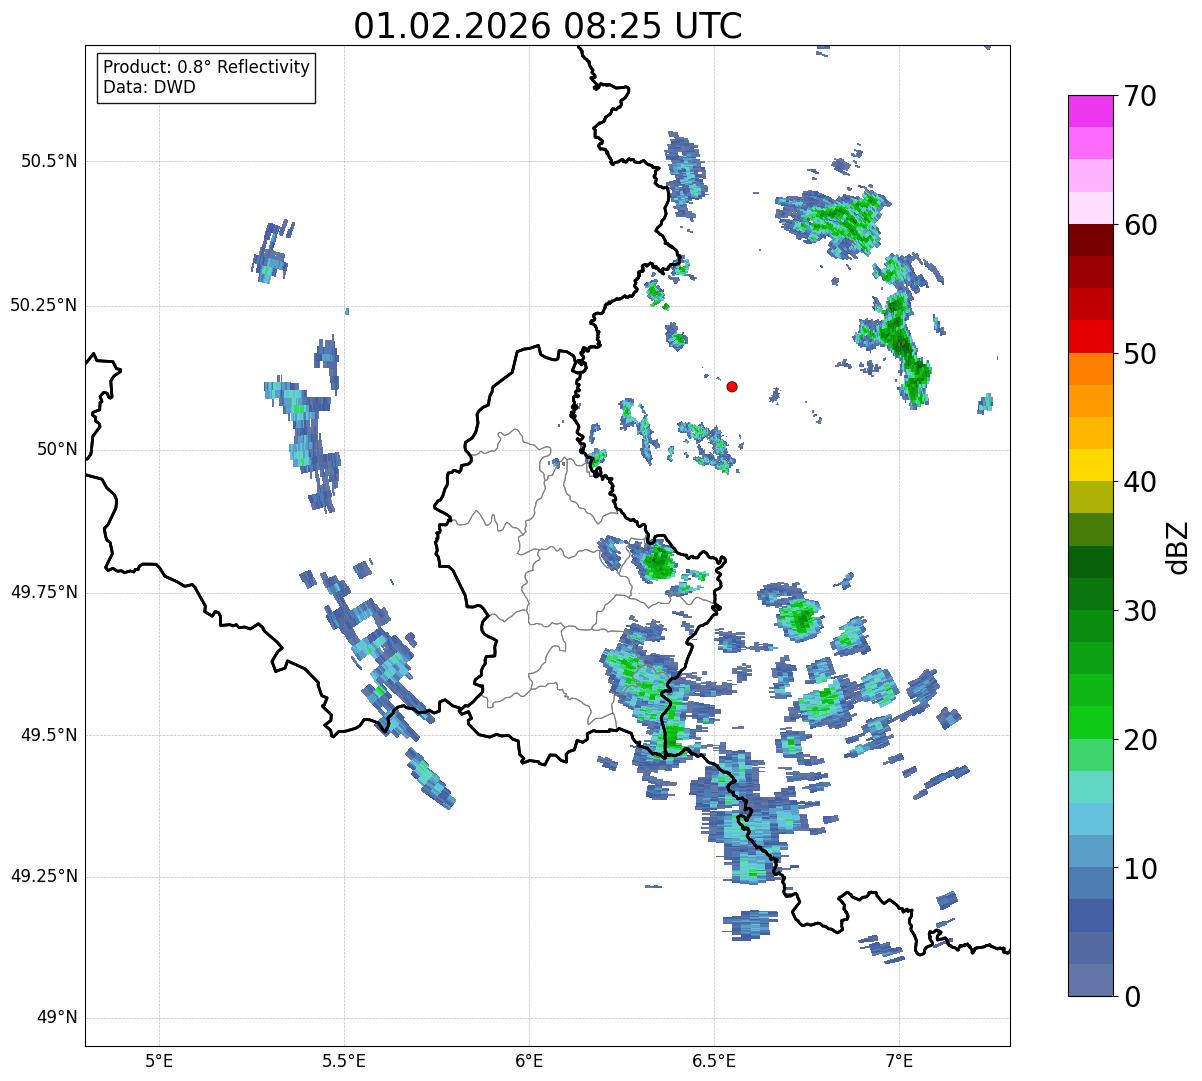Screen dimensions: 1202x1081
Task: Click the '01.02.2026 08:25 UTC' title
Action: [548, 26]
